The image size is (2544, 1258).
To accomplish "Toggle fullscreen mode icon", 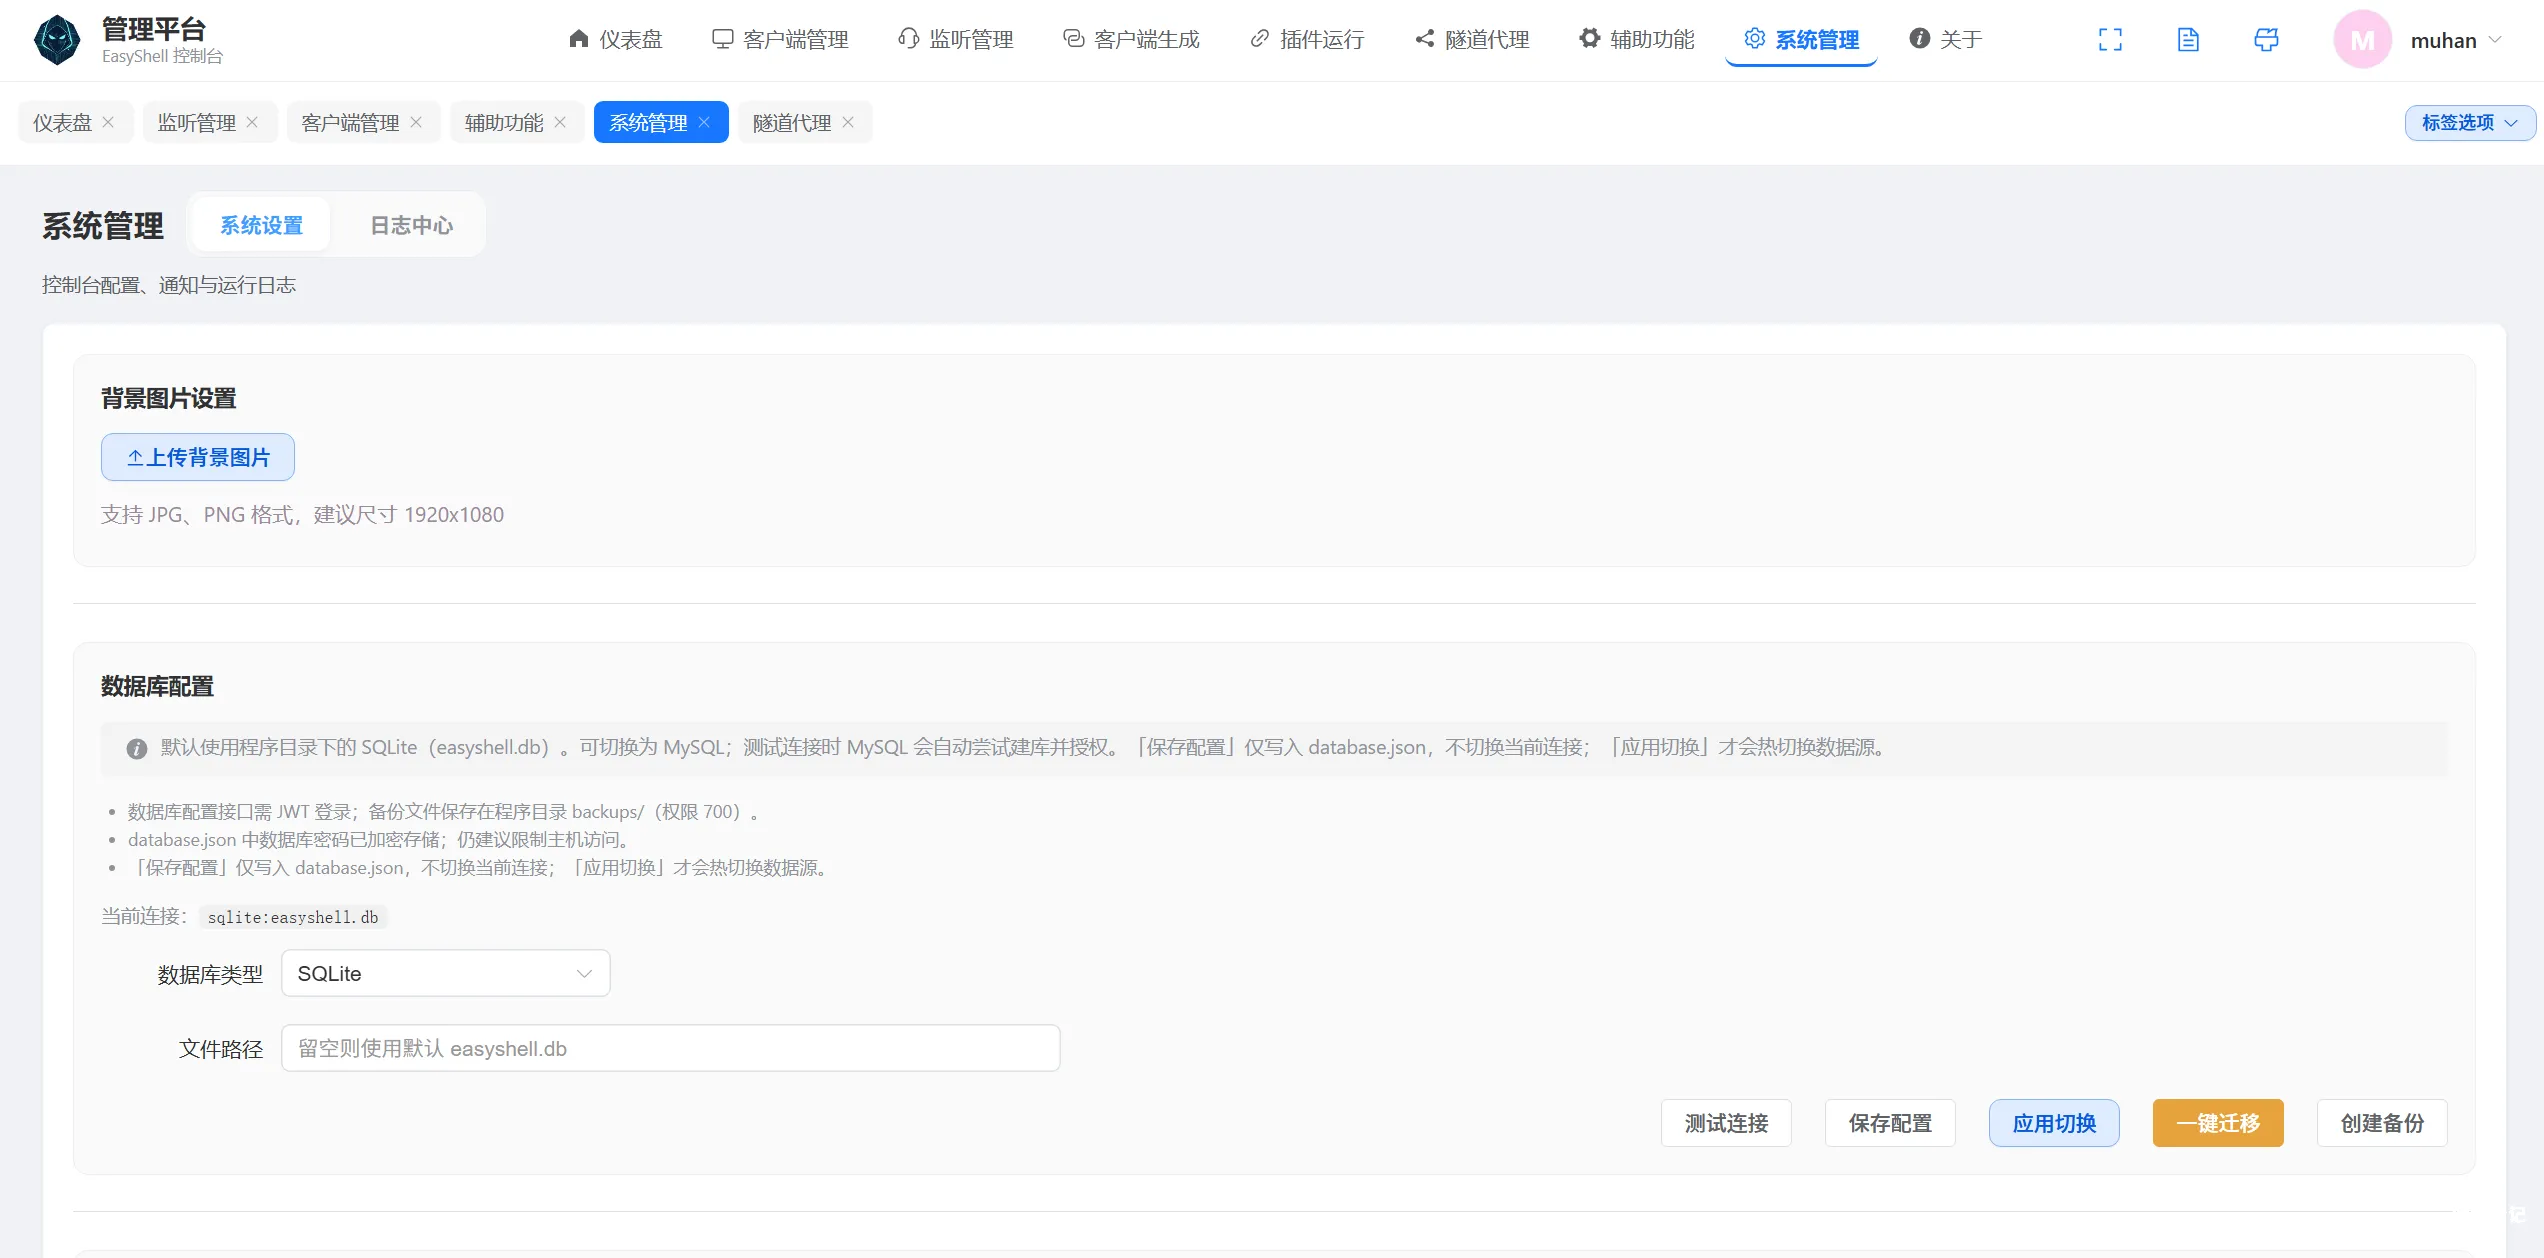I will (x=2110, y=40).
